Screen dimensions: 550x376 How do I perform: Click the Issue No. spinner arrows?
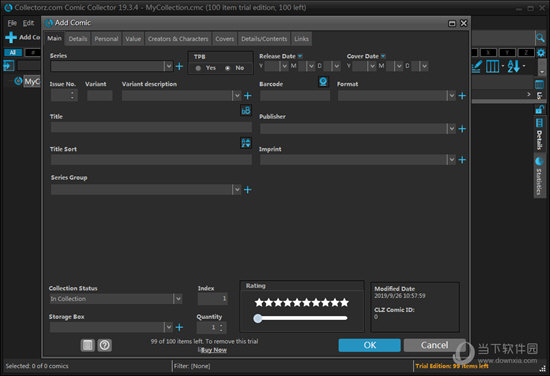click(x=72, y=95)
